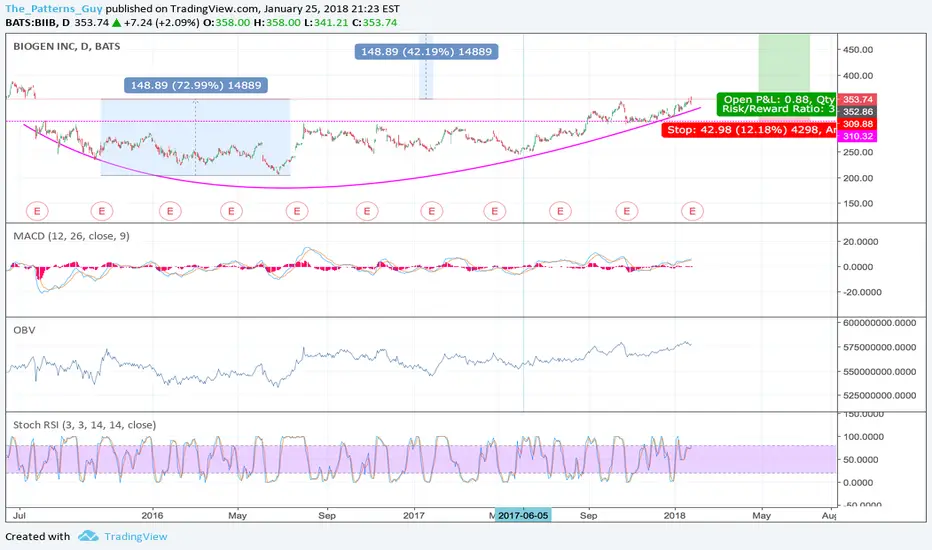Screen dimensions: 932x550
Task: Click the red Stop: 42.98 label
Action: click(x=749, y=130)
